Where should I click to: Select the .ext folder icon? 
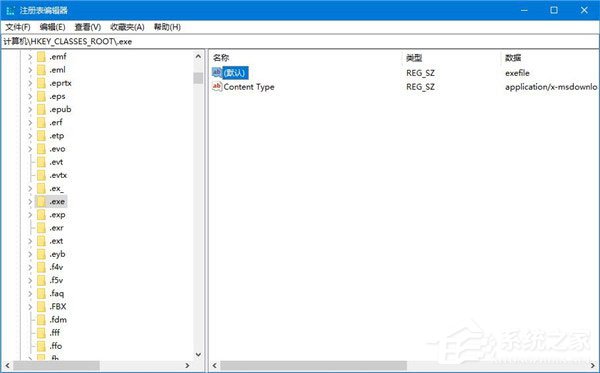(x=41, y=241)
